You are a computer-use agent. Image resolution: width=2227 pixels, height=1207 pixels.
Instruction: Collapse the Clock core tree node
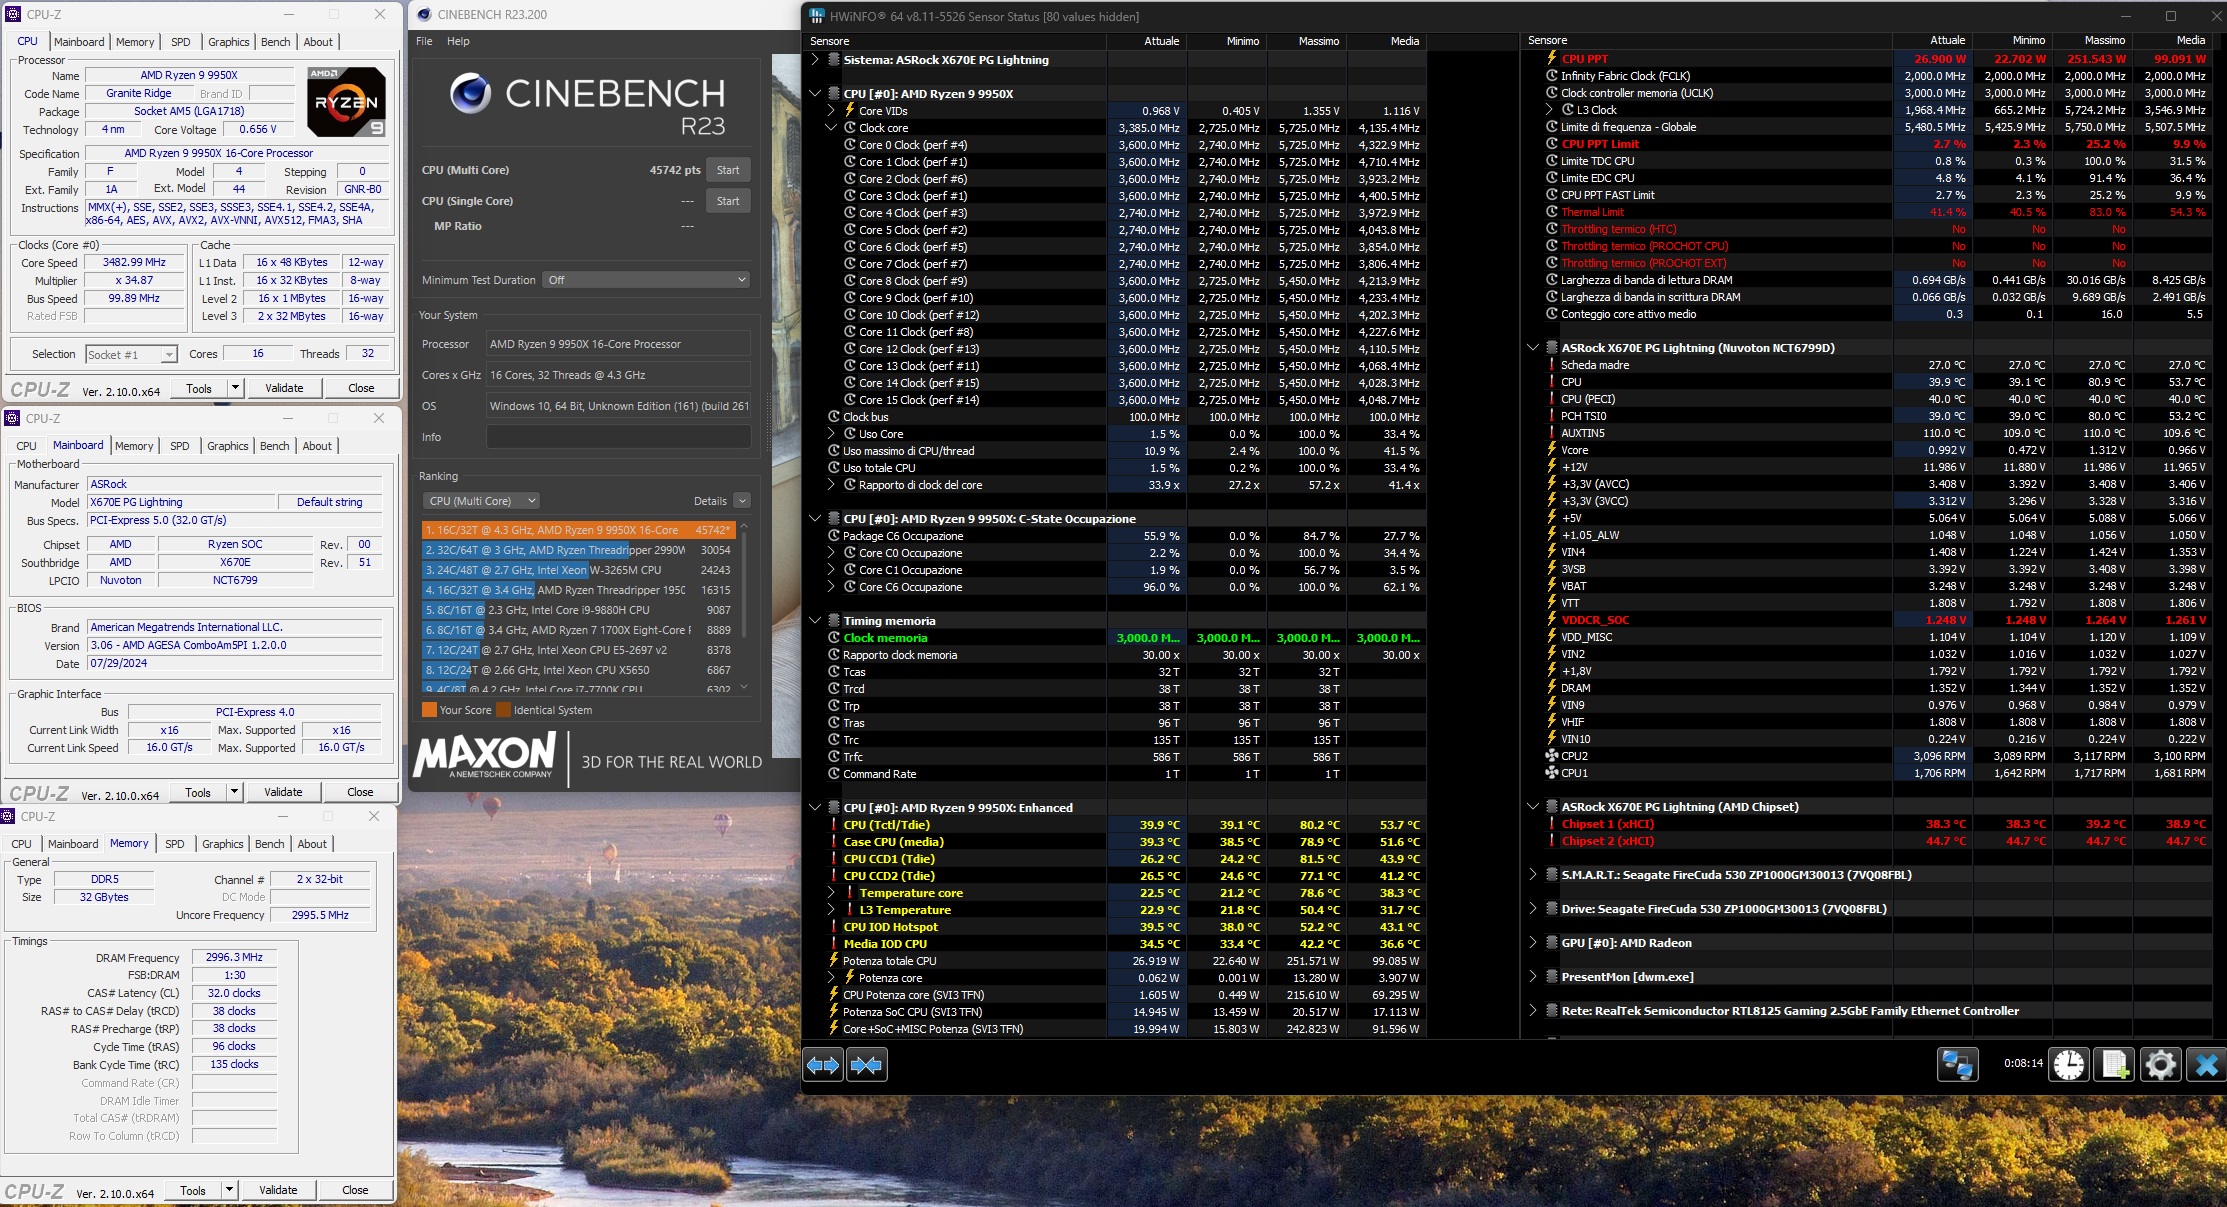[x=831, y=128]
